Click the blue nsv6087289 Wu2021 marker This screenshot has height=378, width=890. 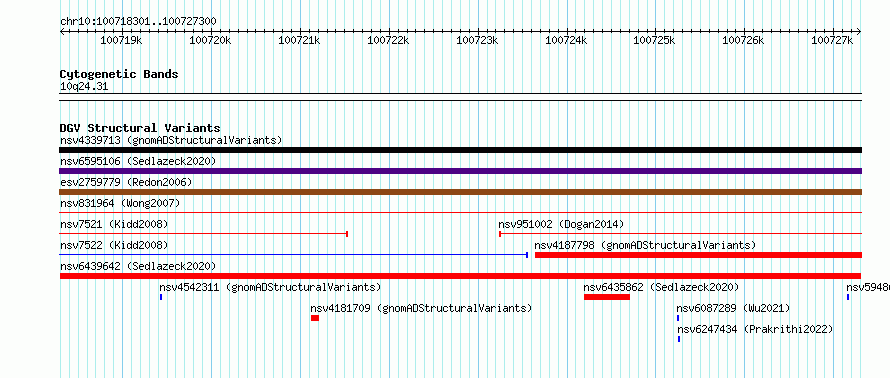coord(678,318)
